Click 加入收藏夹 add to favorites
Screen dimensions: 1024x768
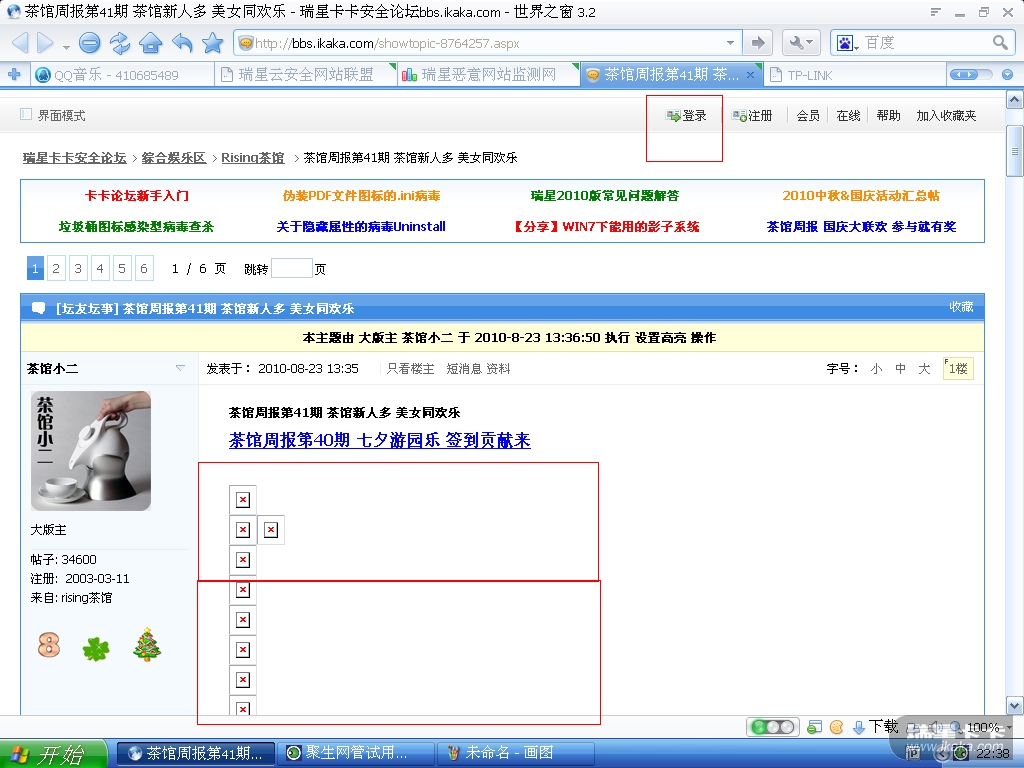pos(946,116)
